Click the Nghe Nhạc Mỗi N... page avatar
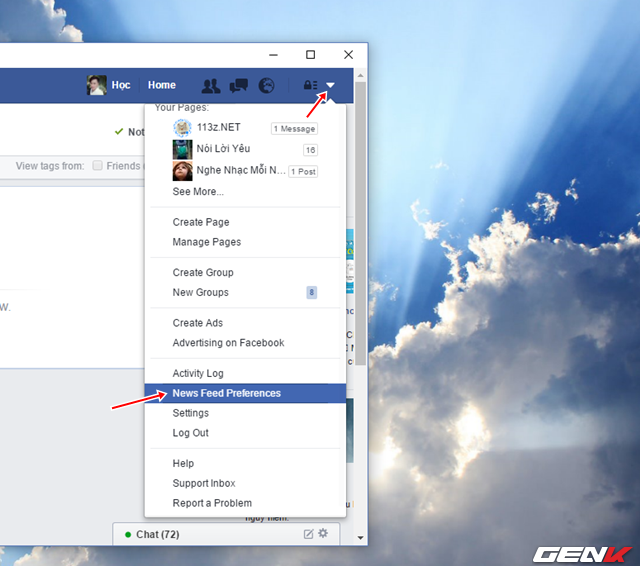640x566 pixels. (182, 171)
